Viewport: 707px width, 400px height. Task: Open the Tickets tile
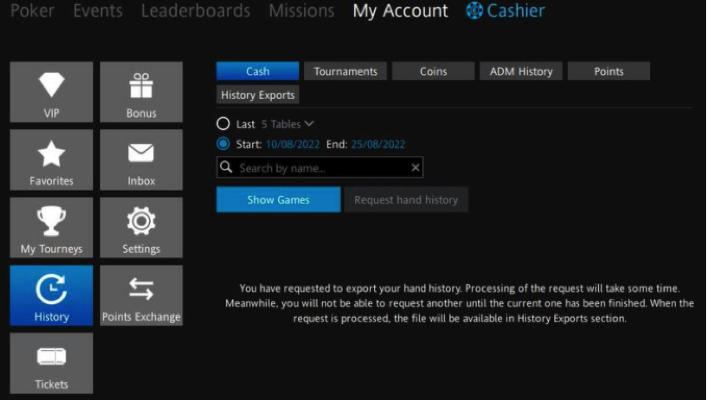click(51, 363)
